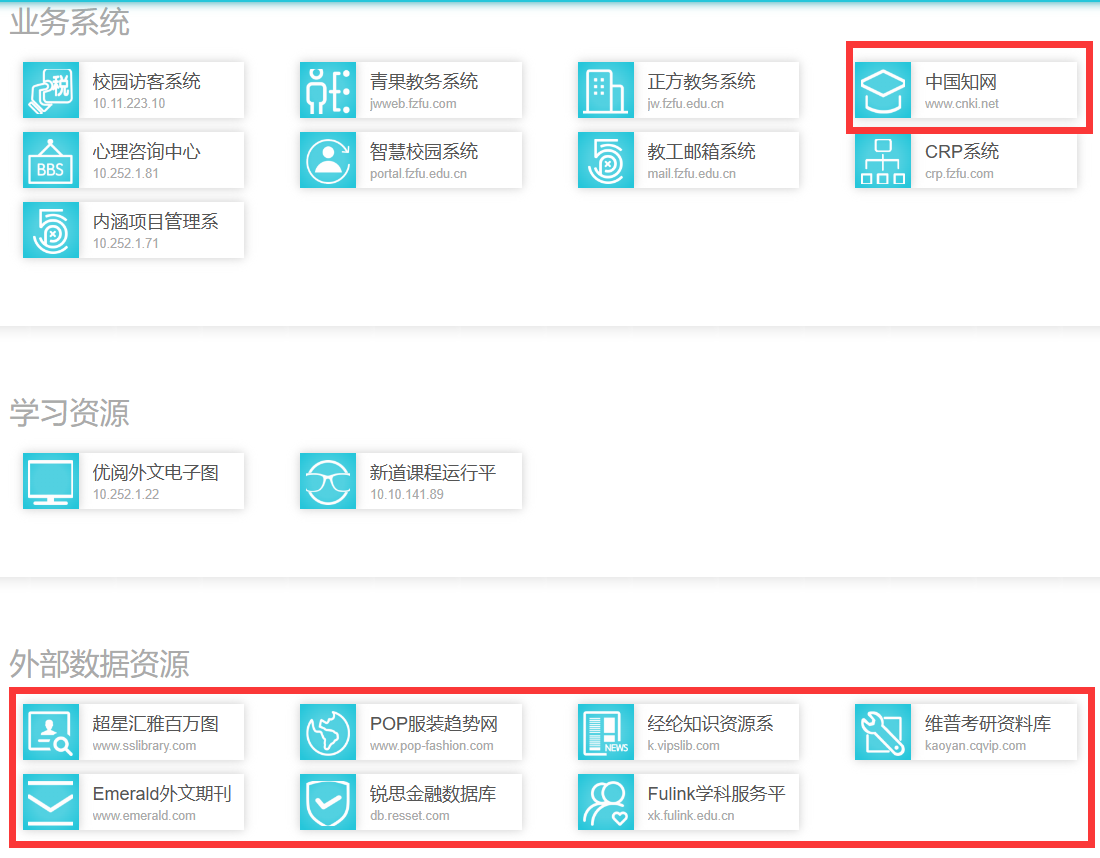Viewport: 1100px width, 858px height.
Task: Open Emerald外文期刊 title link
Action: [162, 793]
